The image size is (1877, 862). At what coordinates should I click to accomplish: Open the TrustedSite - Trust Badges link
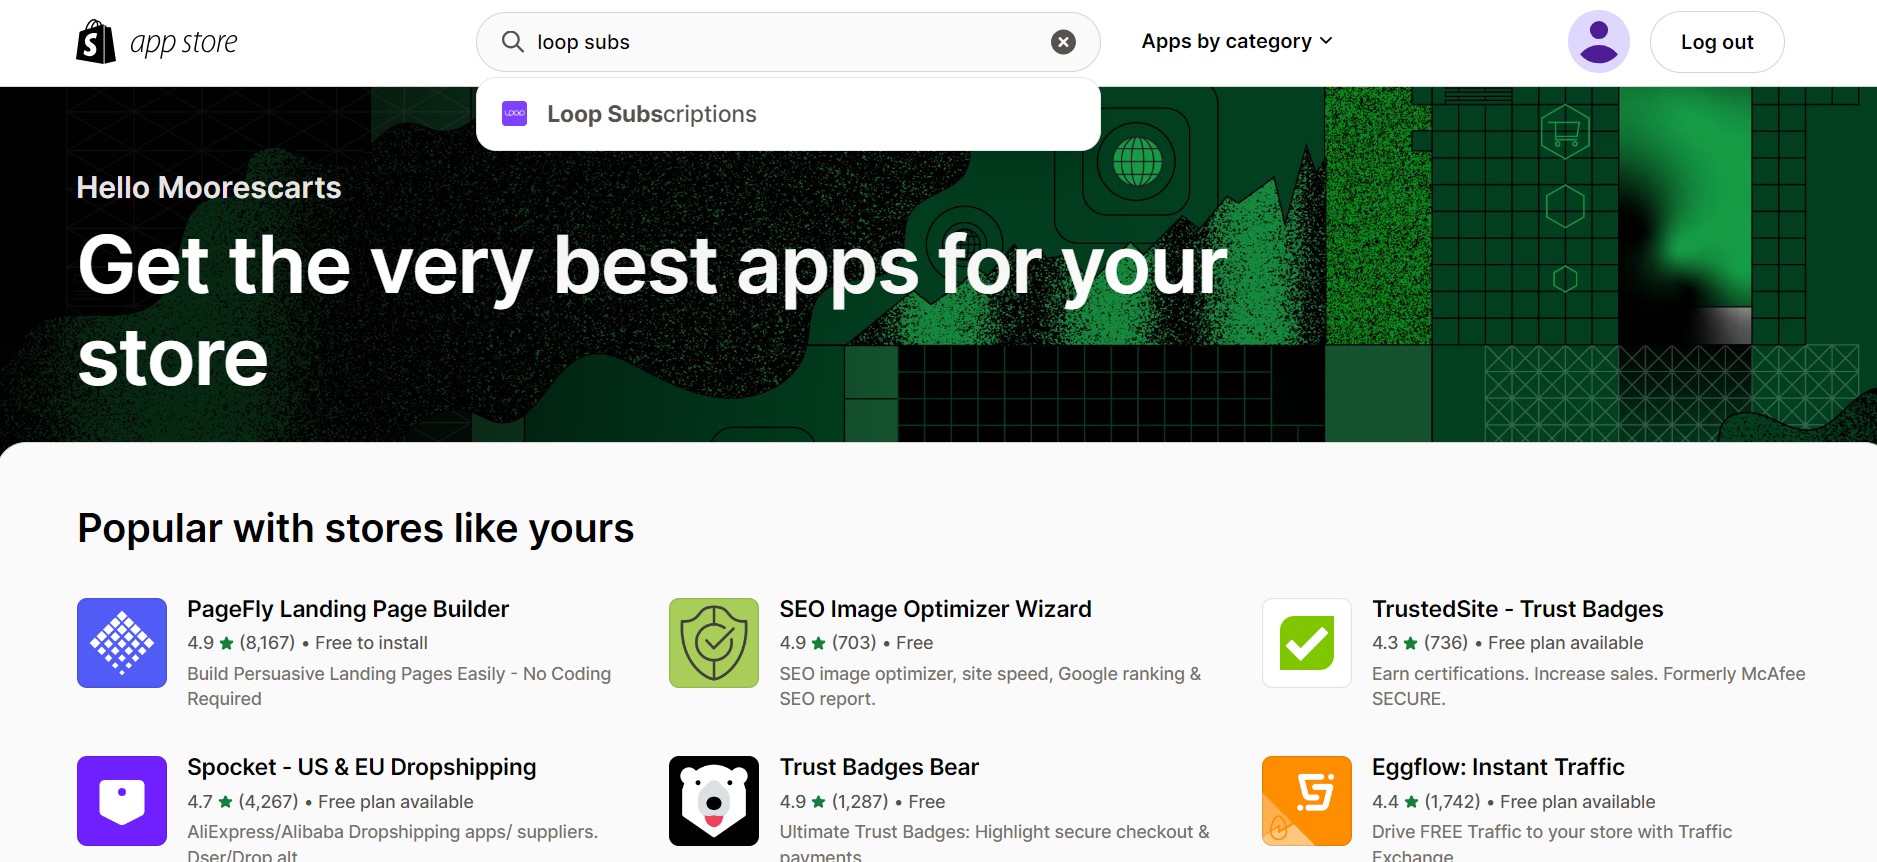(x=1517, y=609)
